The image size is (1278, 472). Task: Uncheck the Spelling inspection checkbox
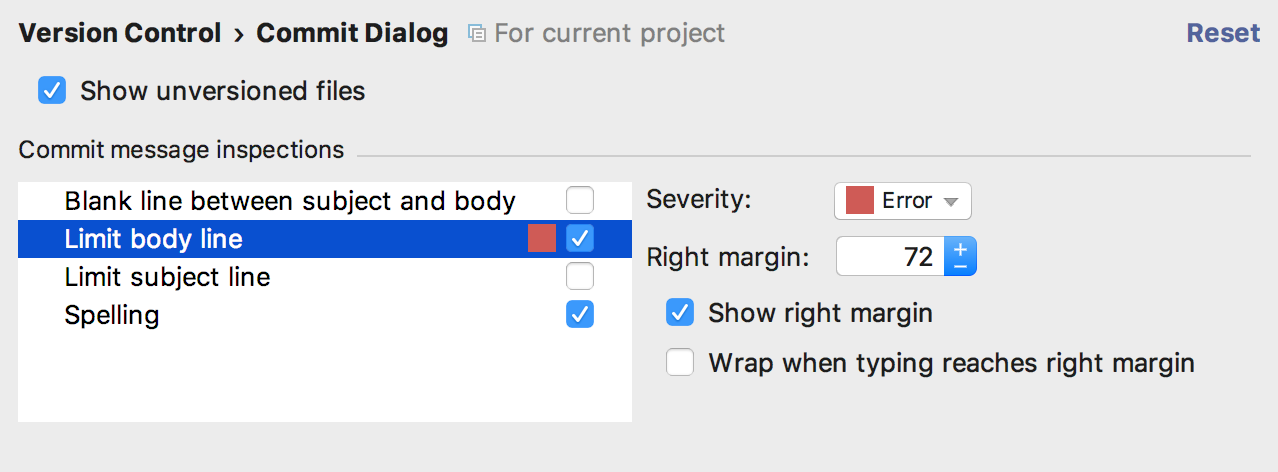tap(580, 314)
